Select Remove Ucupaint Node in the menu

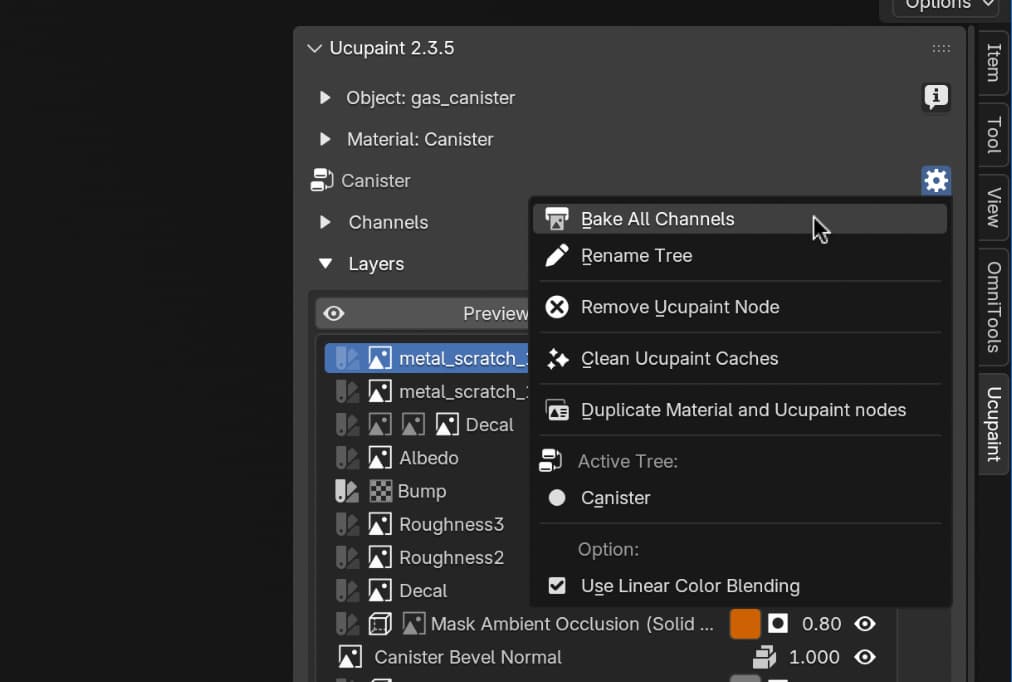click(740, 307)
